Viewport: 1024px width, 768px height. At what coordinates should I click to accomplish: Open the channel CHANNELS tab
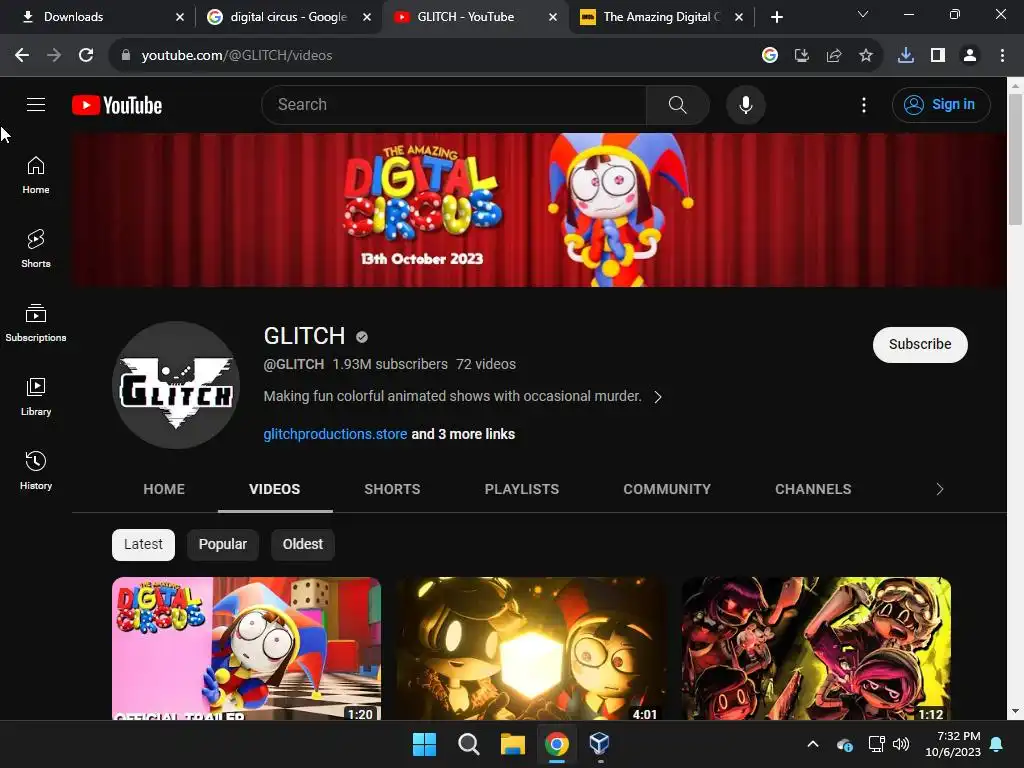(x=813, y=489)
